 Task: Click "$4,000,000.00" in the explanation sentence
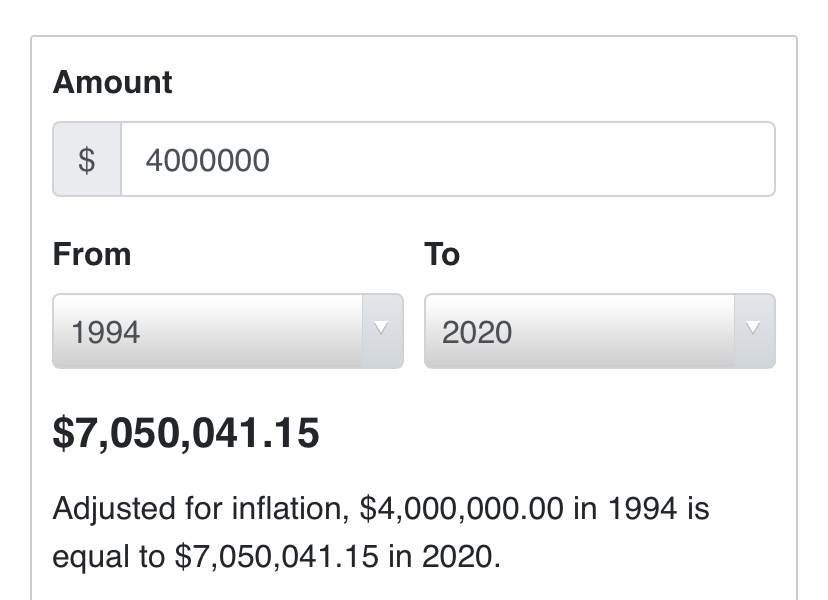click(461, 509)
